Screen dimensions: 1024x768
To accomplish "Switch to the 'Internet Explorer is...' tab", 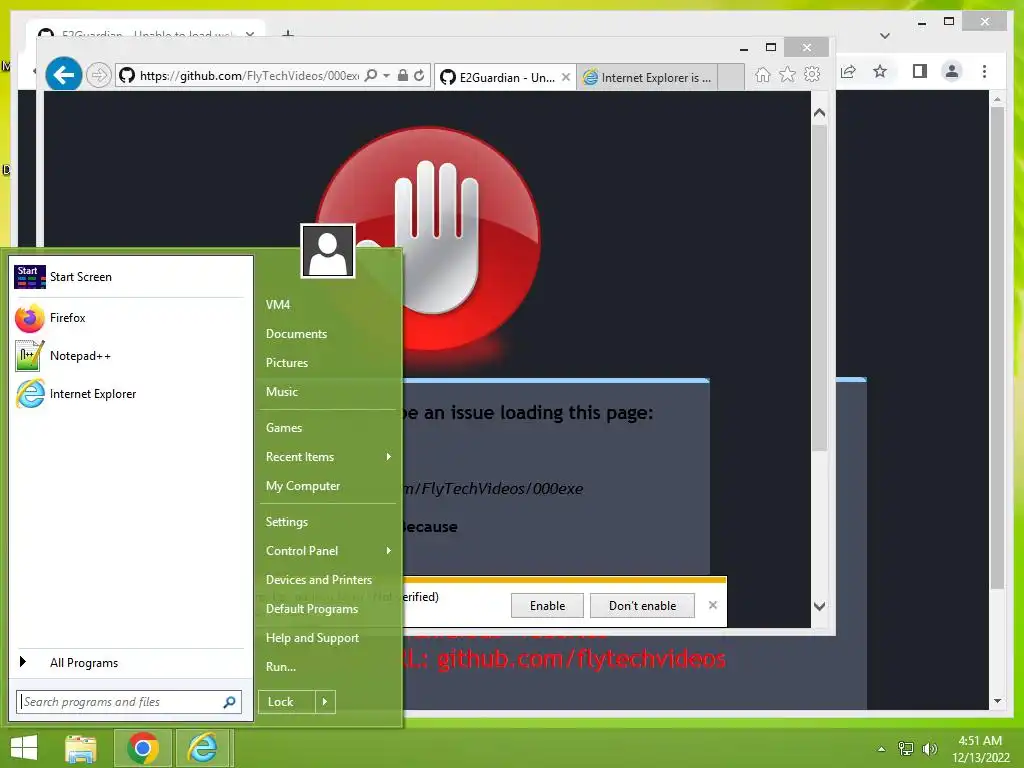I will tap(647, 77).
